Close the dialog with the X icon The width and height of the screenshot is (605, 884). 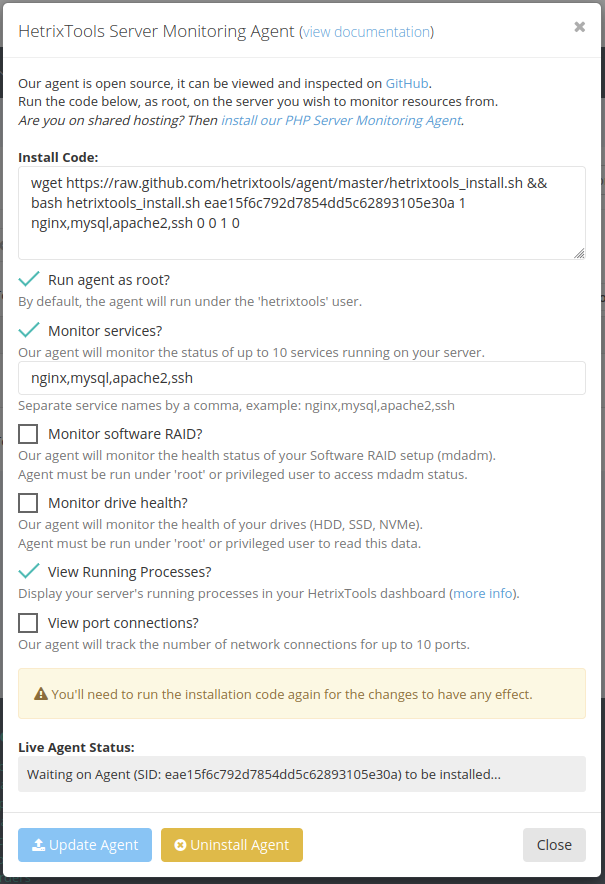tap(579, 27)
